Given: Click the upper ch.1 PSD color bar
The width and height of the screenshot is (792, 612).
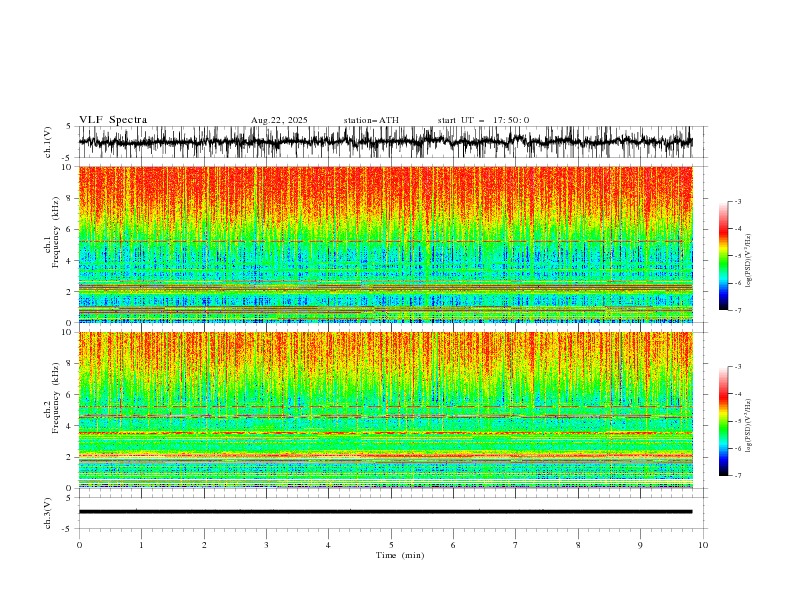Looking at the screenshot, I should pyautogui.click(x=723, y=256).
